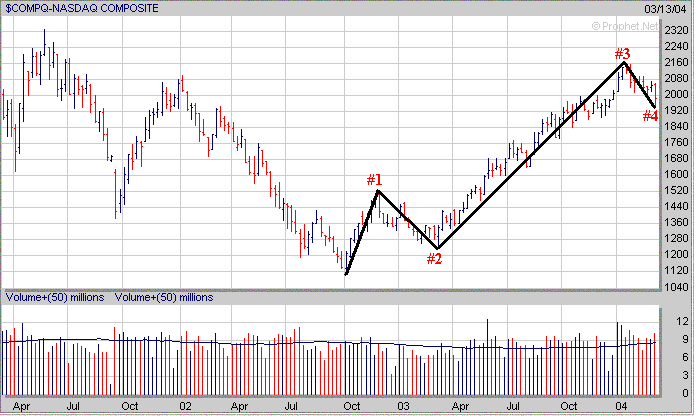Screen dimensions: 696x416
Task: Select the 9 volume axis label
Action: (685, 339)
